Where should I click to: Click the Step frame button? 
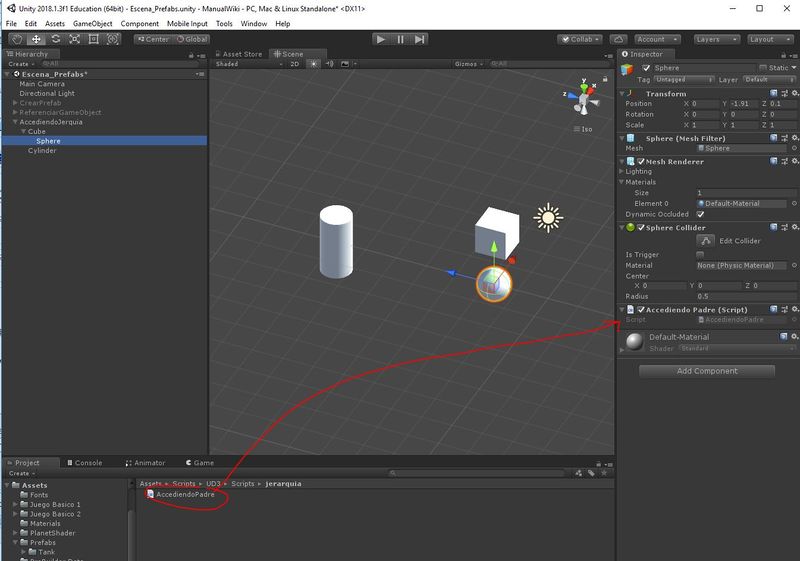(419, 39)
